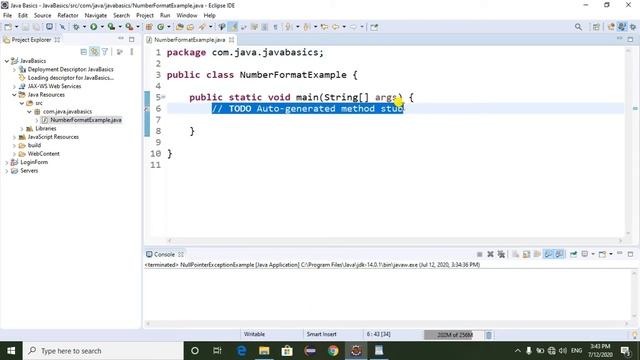The image size is (640, 360).
Task: Click the Windows Start button
Action: (11, 351)
